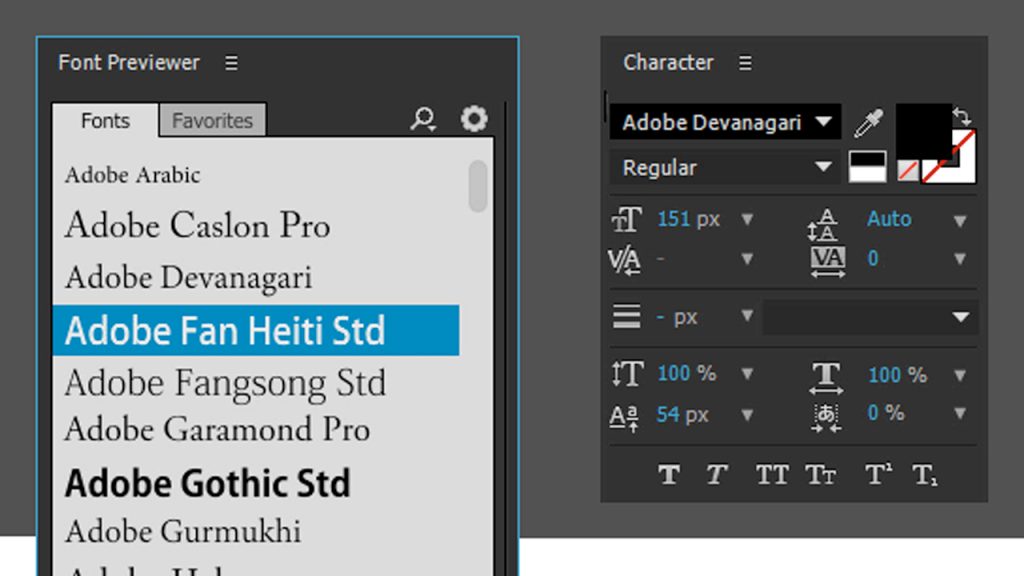Image resolution: width=1024 pixels, height=576 pixels.
Task: Open the Font Previewer panel menu
Action: (231, 63)
